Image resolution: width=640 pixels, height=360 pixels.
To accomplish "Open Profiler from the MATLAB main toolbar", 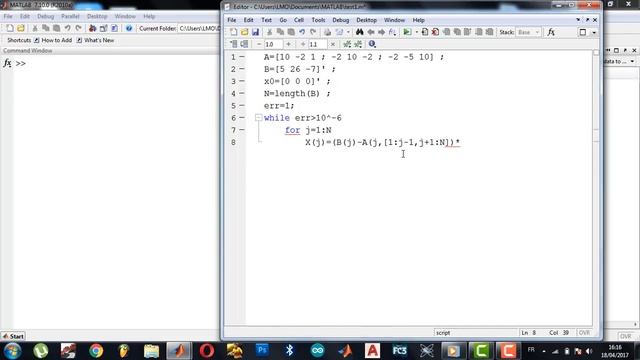I will click(115, 28).
